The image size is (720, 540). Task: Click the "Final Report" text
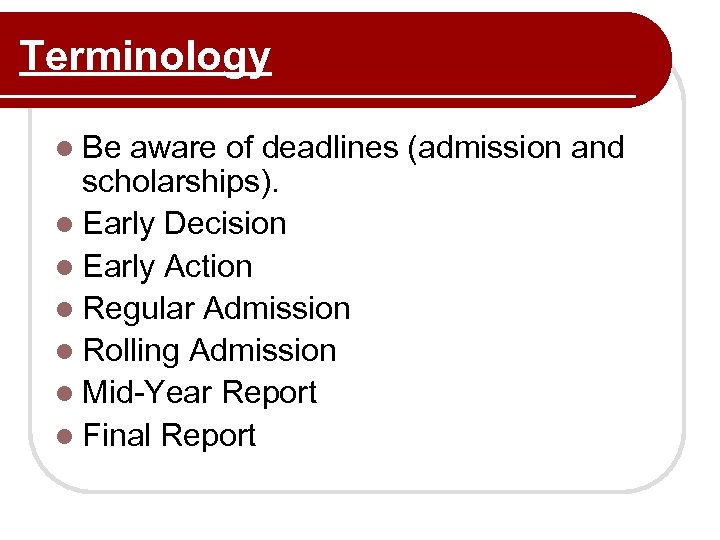[170, 435]
